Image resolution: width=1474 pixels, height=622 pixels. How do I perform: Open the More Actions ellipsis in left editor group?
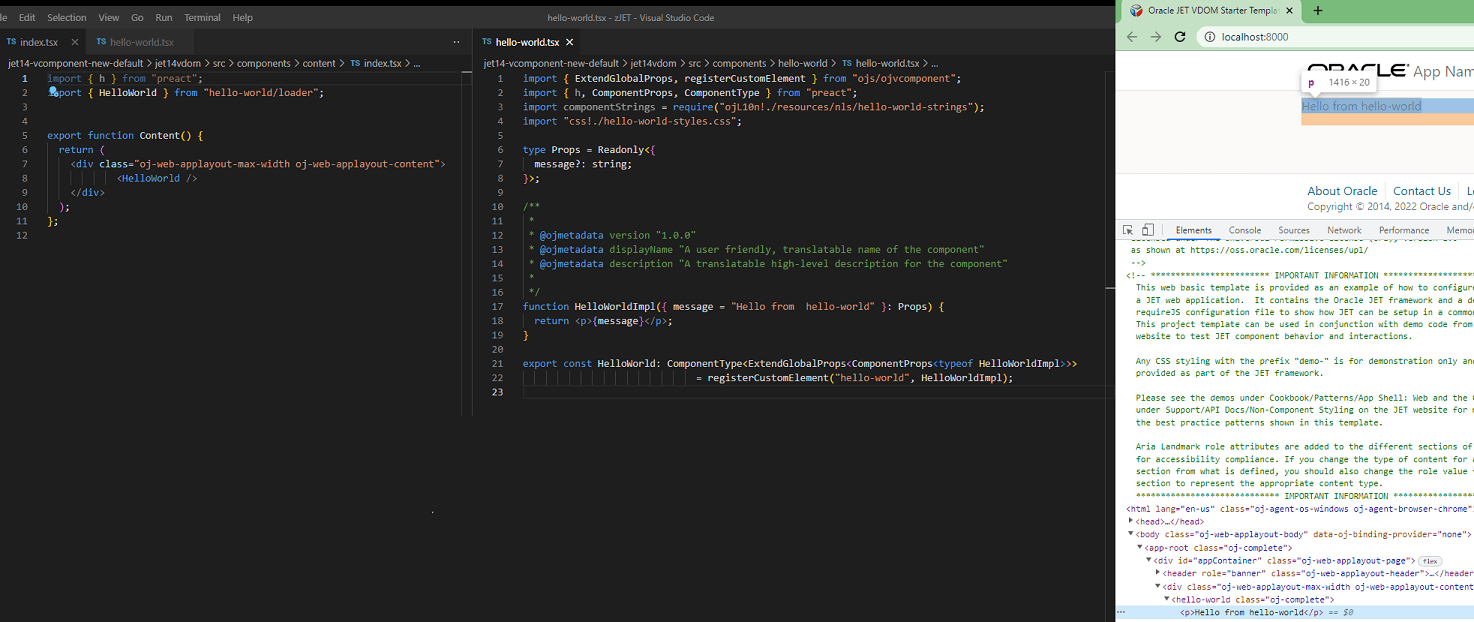456,42
